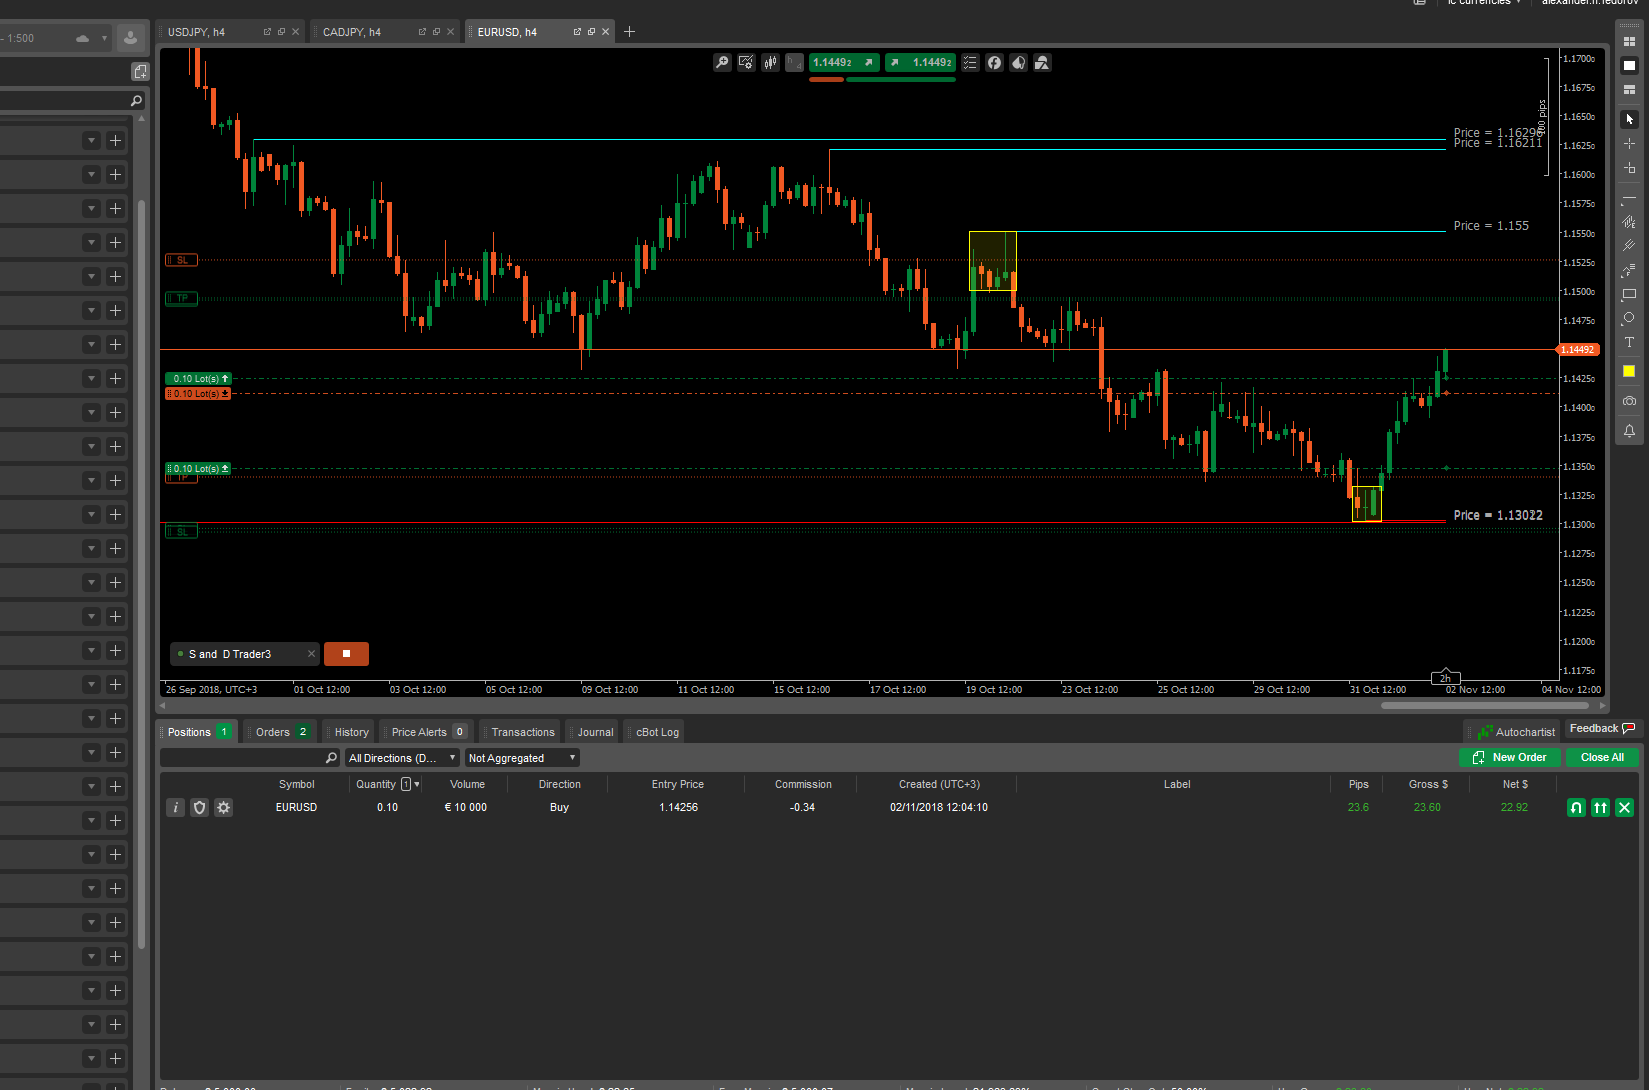This screenshot has width=1649, height=1090.
Task: Click the New Order button
Action: [x=1510, y=757]
